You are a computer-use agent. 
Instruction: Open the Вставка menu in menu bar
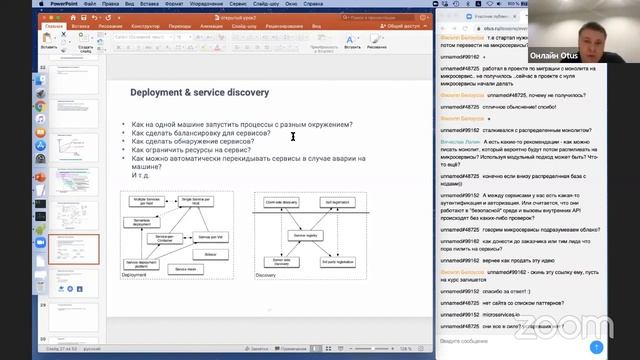[149, 4]
